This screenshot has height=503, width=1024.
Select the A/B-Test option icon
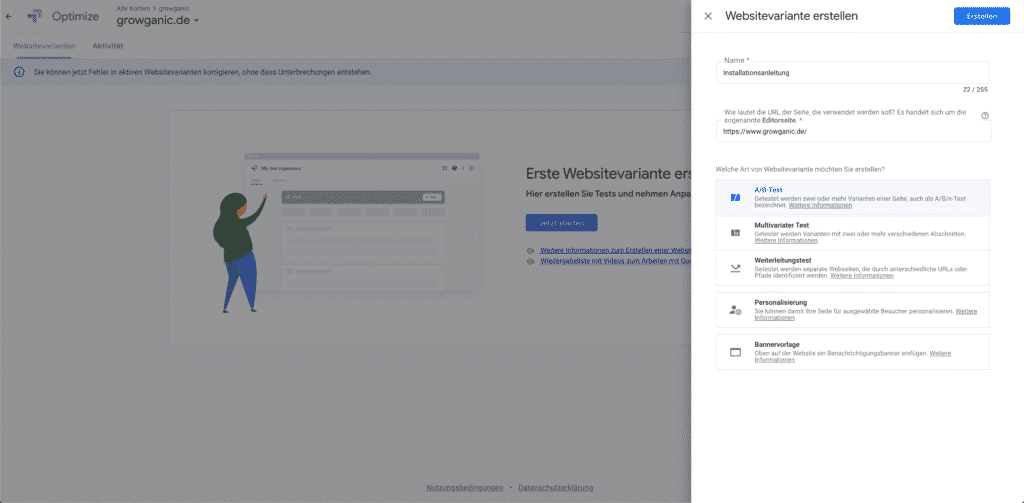[735, 197]
